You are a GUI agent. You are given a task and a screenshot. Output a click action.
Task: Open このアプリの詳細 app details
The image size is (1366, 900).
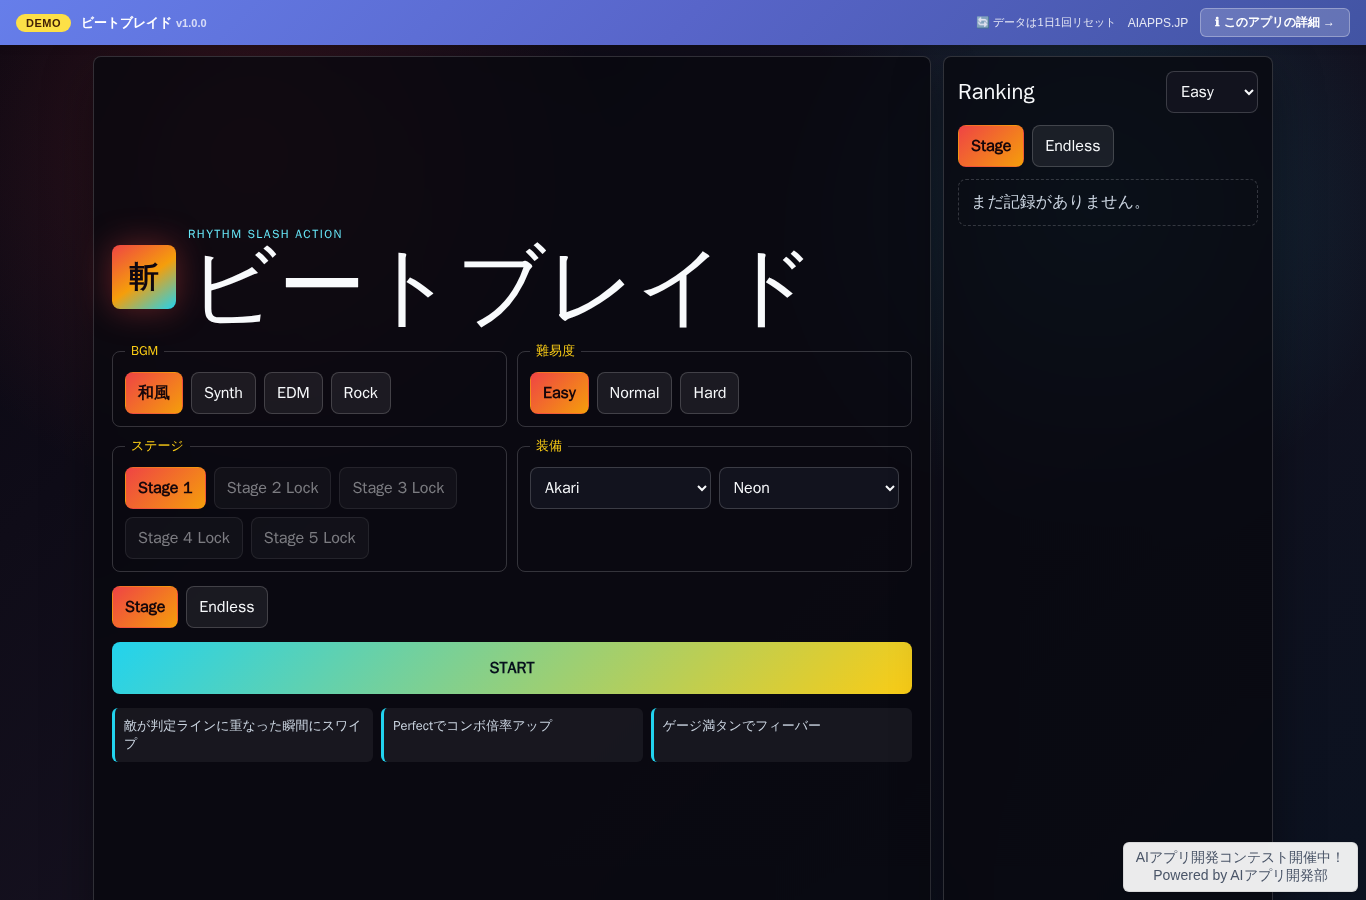point(1275,22)
